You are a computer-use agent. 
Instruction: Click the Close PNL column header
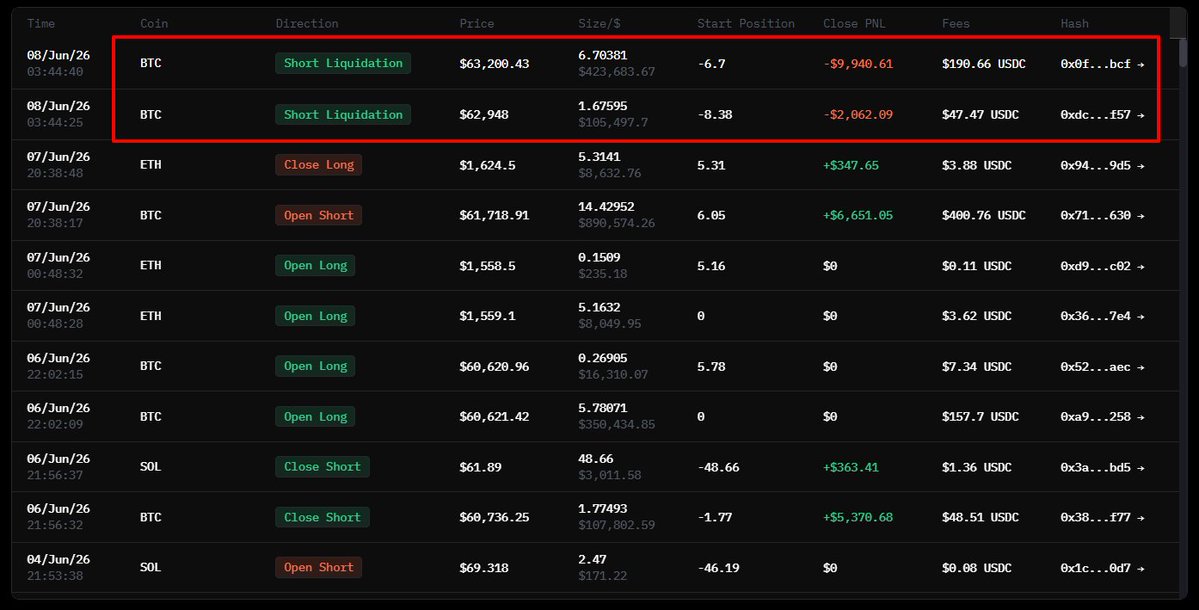pos(854,24)
